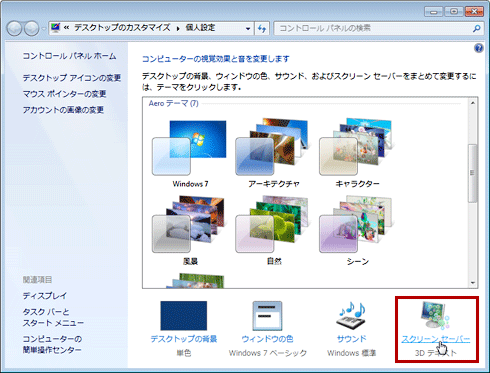This screenshot has height=373, width=490.
Task: Select the 風景 theme
Action: click(x=189, y=231)
